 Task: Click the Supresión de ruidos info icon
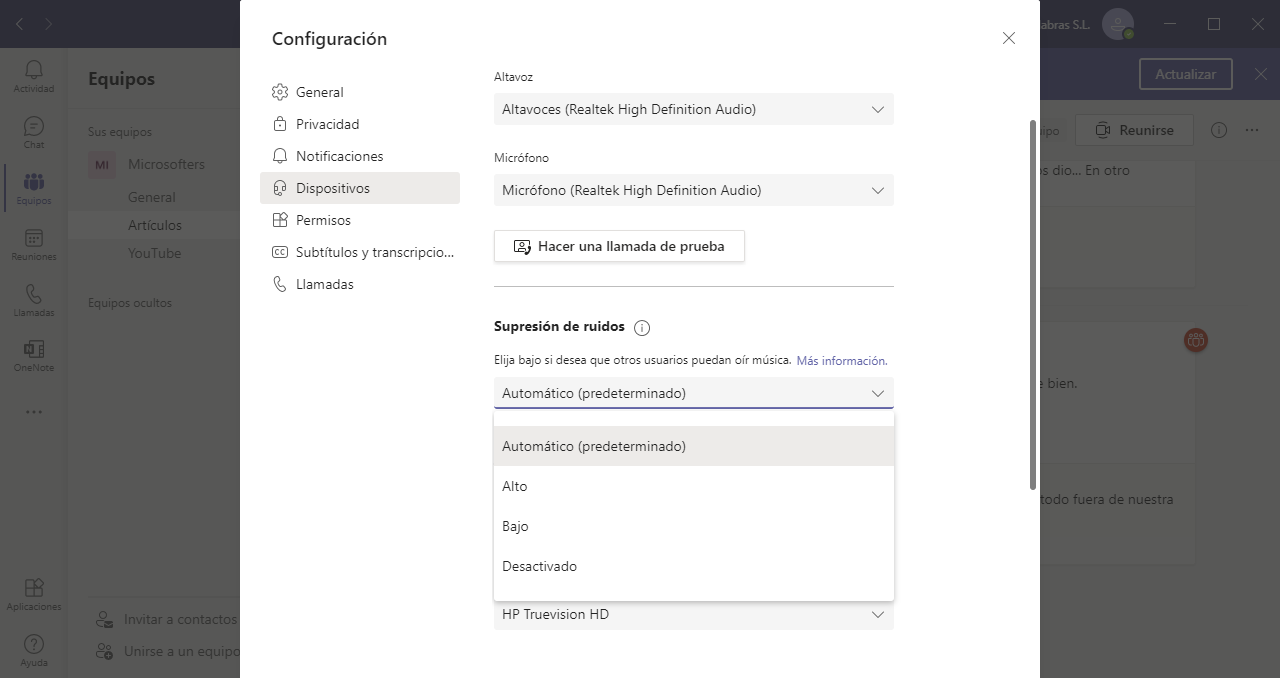[x=642, y=327]
